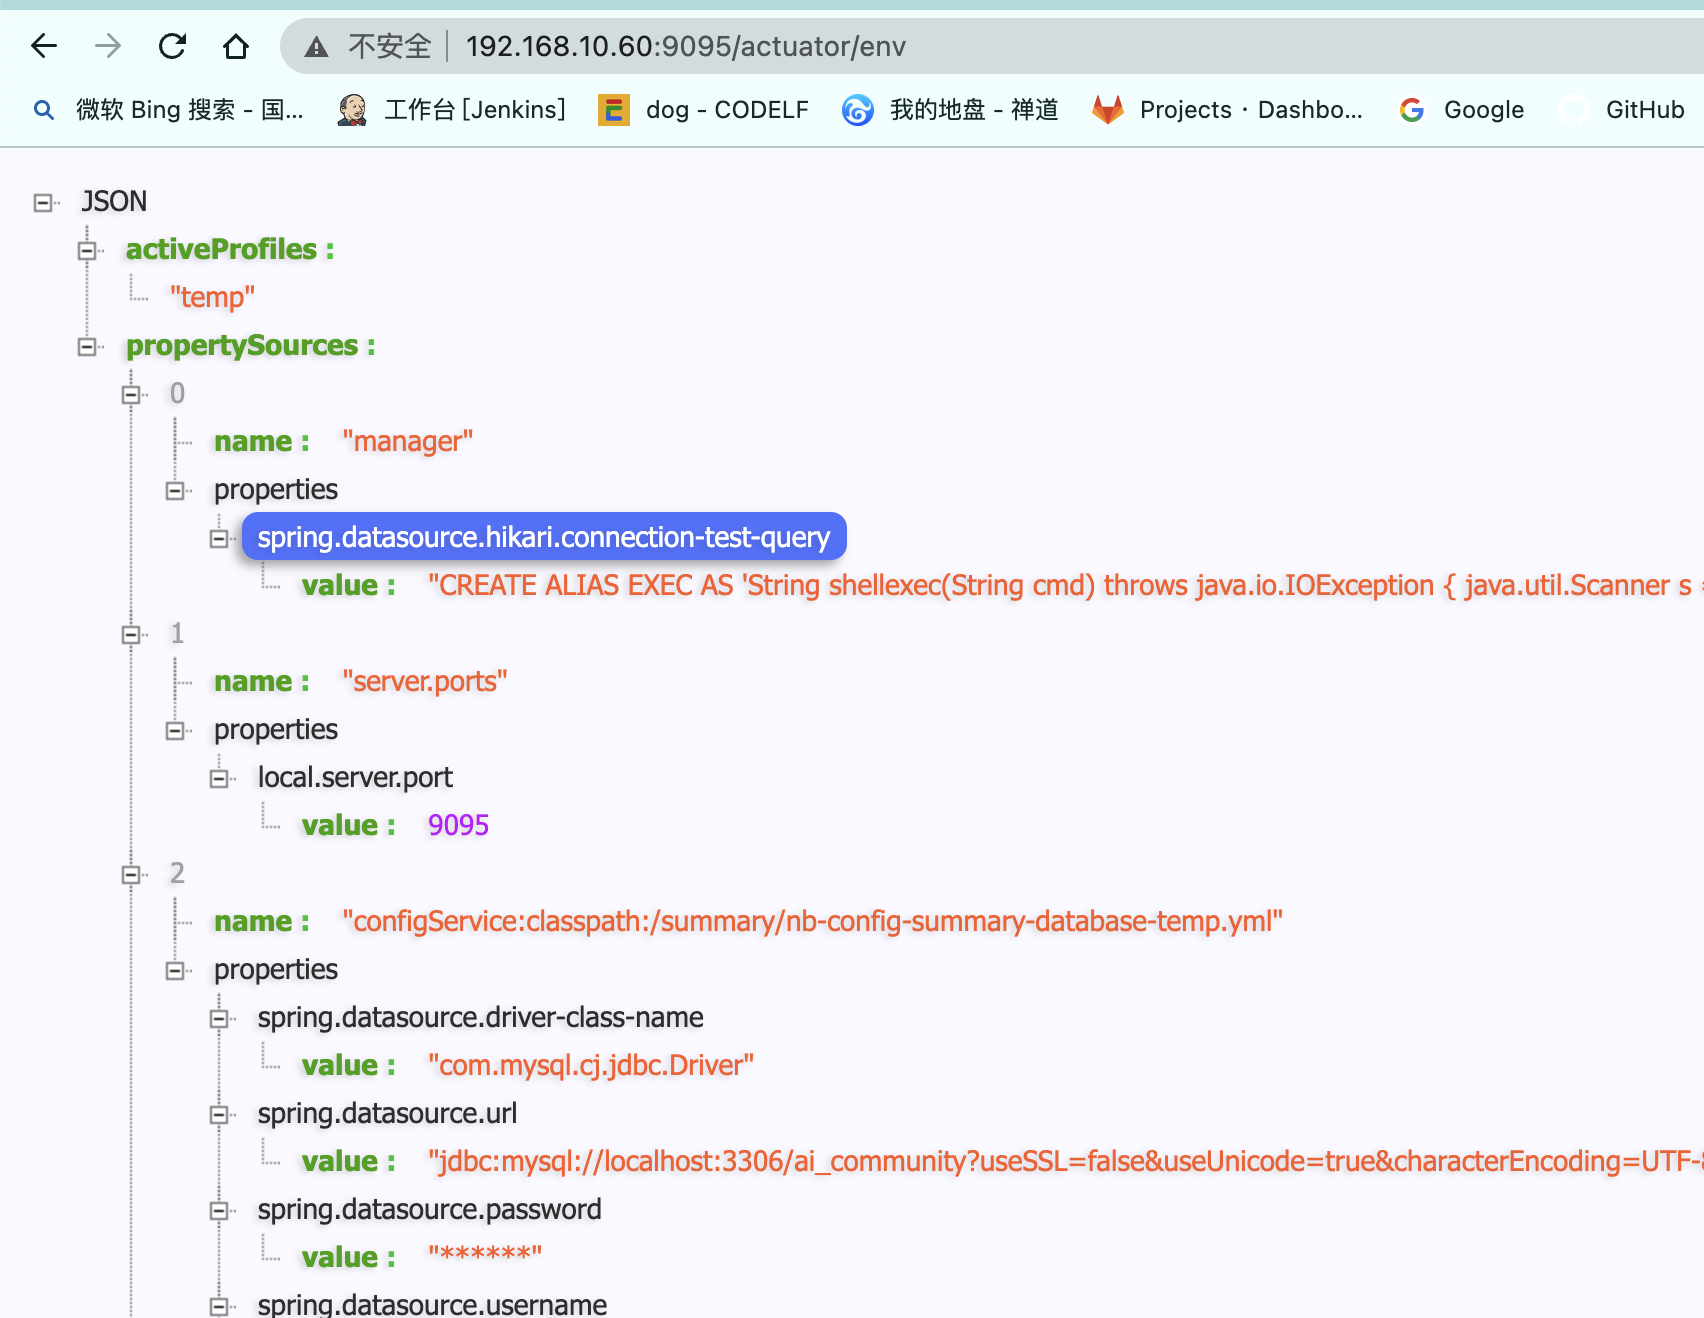Select the "manager" name value

(407, 441)
